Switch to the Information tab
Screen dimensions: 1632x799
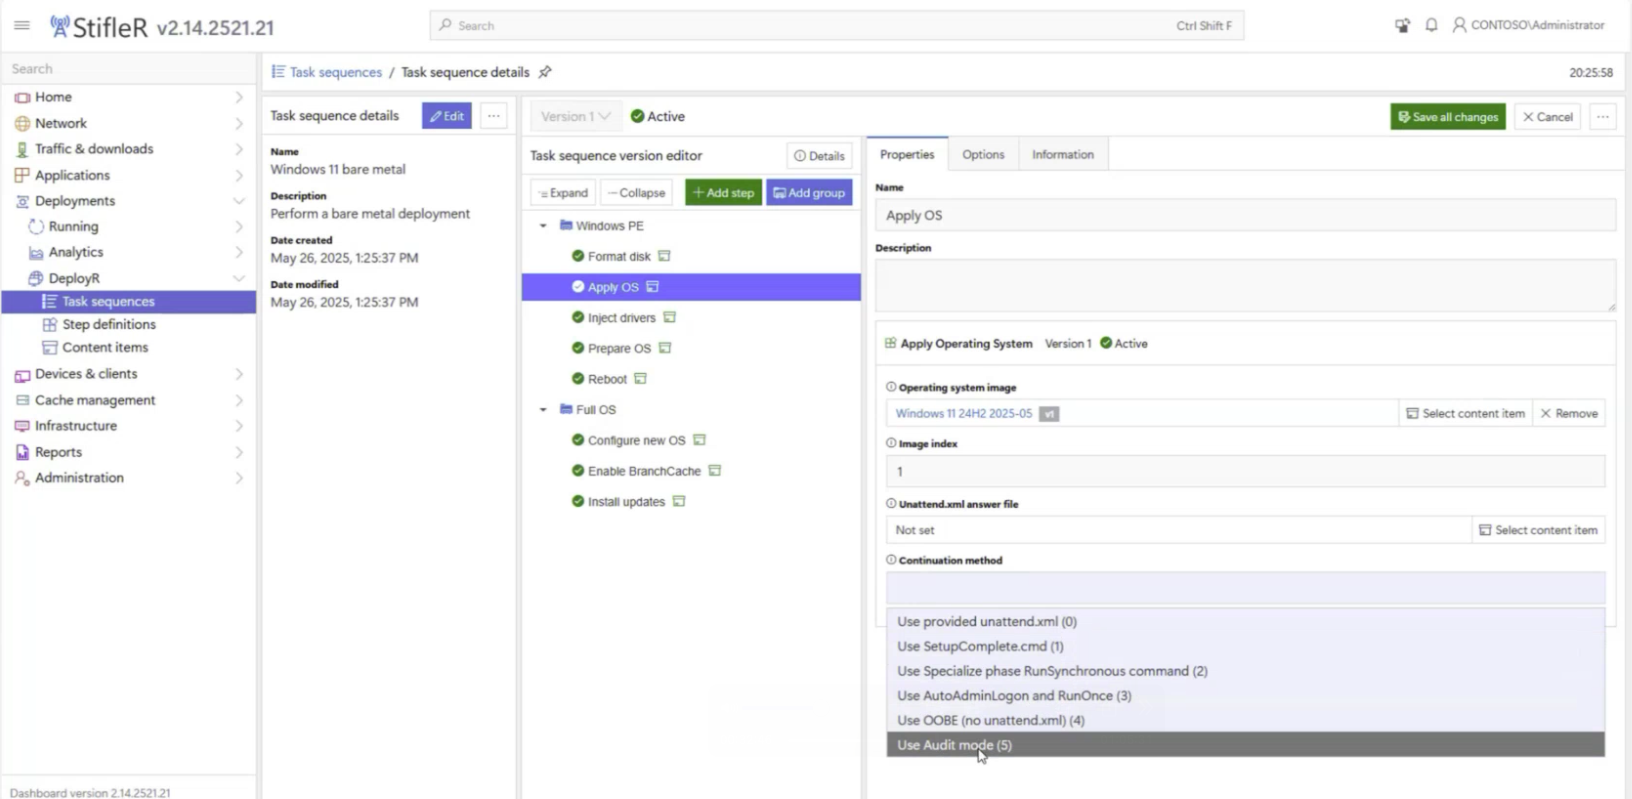click(1063, 154)
